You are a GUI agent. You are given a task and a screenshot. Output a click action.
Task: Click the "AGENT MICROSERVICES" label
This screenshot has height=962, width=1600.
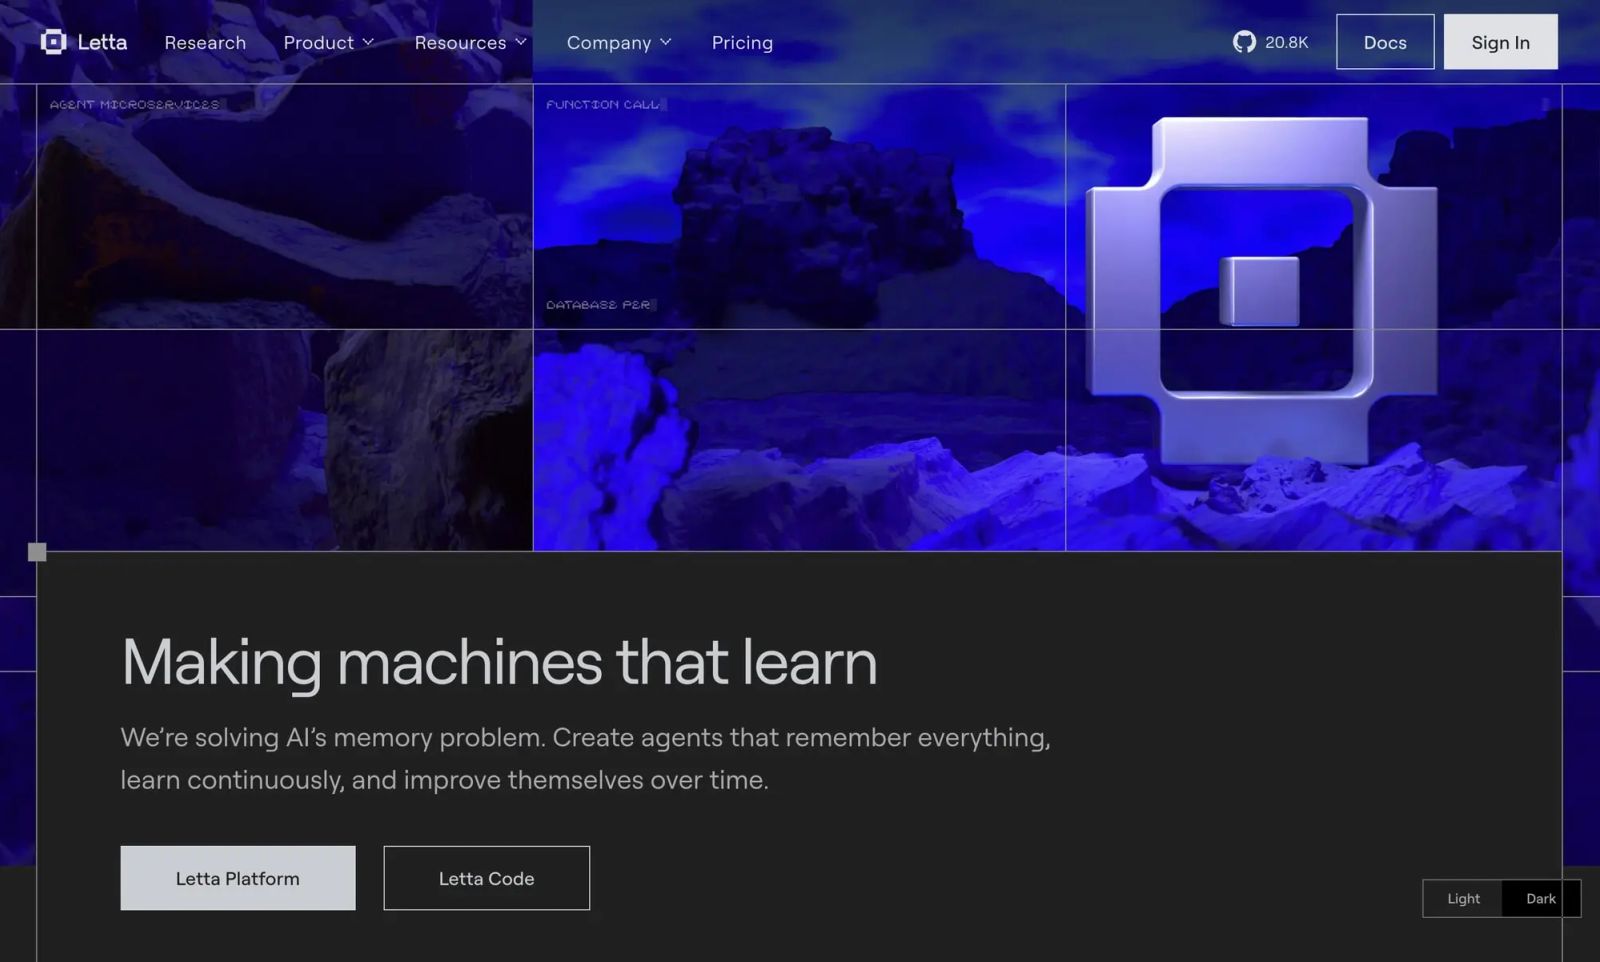pyautogui.click(x=134, y=104)
